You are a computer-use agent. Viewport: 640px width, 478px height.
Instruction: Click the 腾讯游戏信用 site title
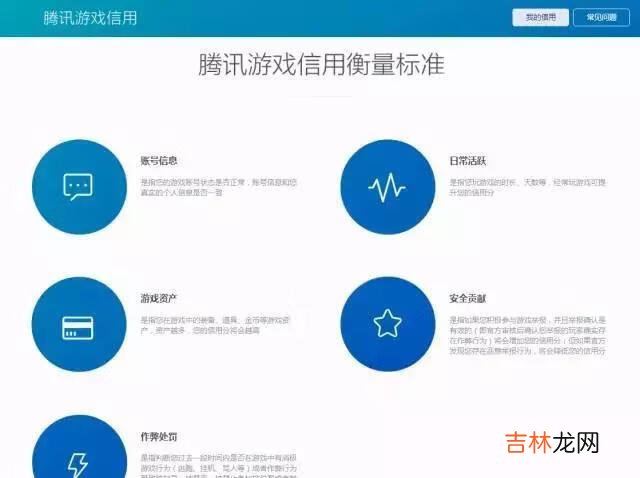tap(90, 18)
